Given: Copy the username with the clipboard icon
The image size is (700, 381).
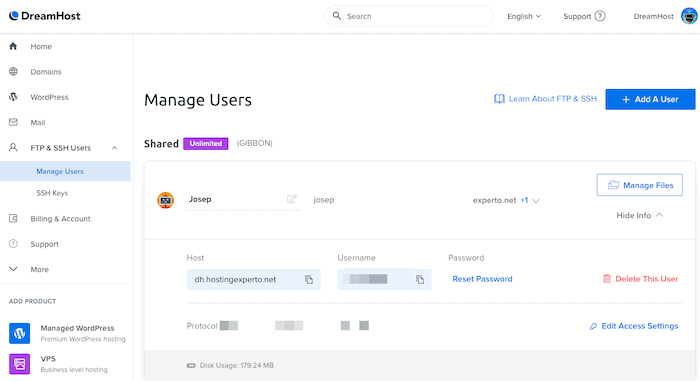Looking at the screenshot, I should [x=420, y=280].
